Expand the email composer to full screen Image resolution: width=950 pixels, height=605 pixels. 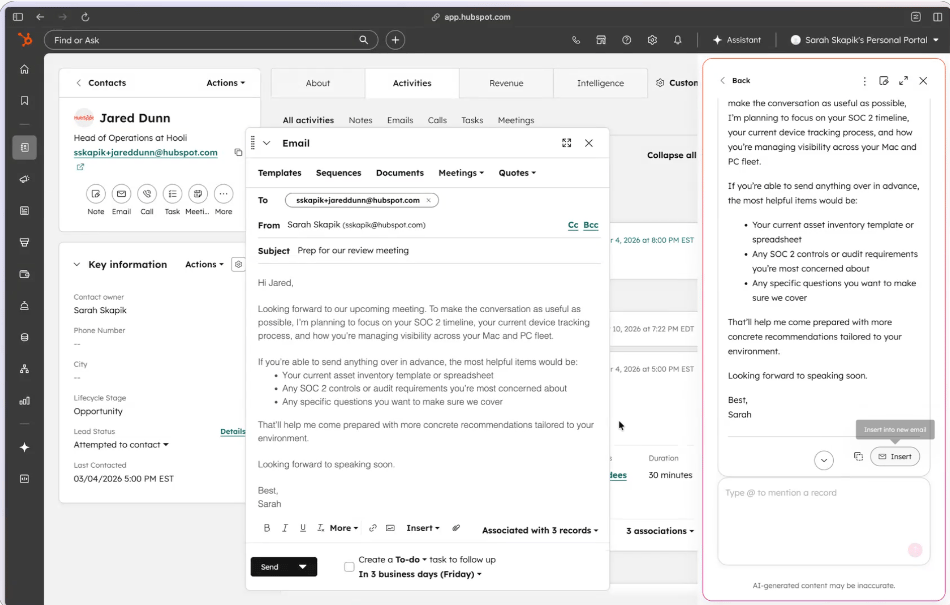tap(567, 143)
